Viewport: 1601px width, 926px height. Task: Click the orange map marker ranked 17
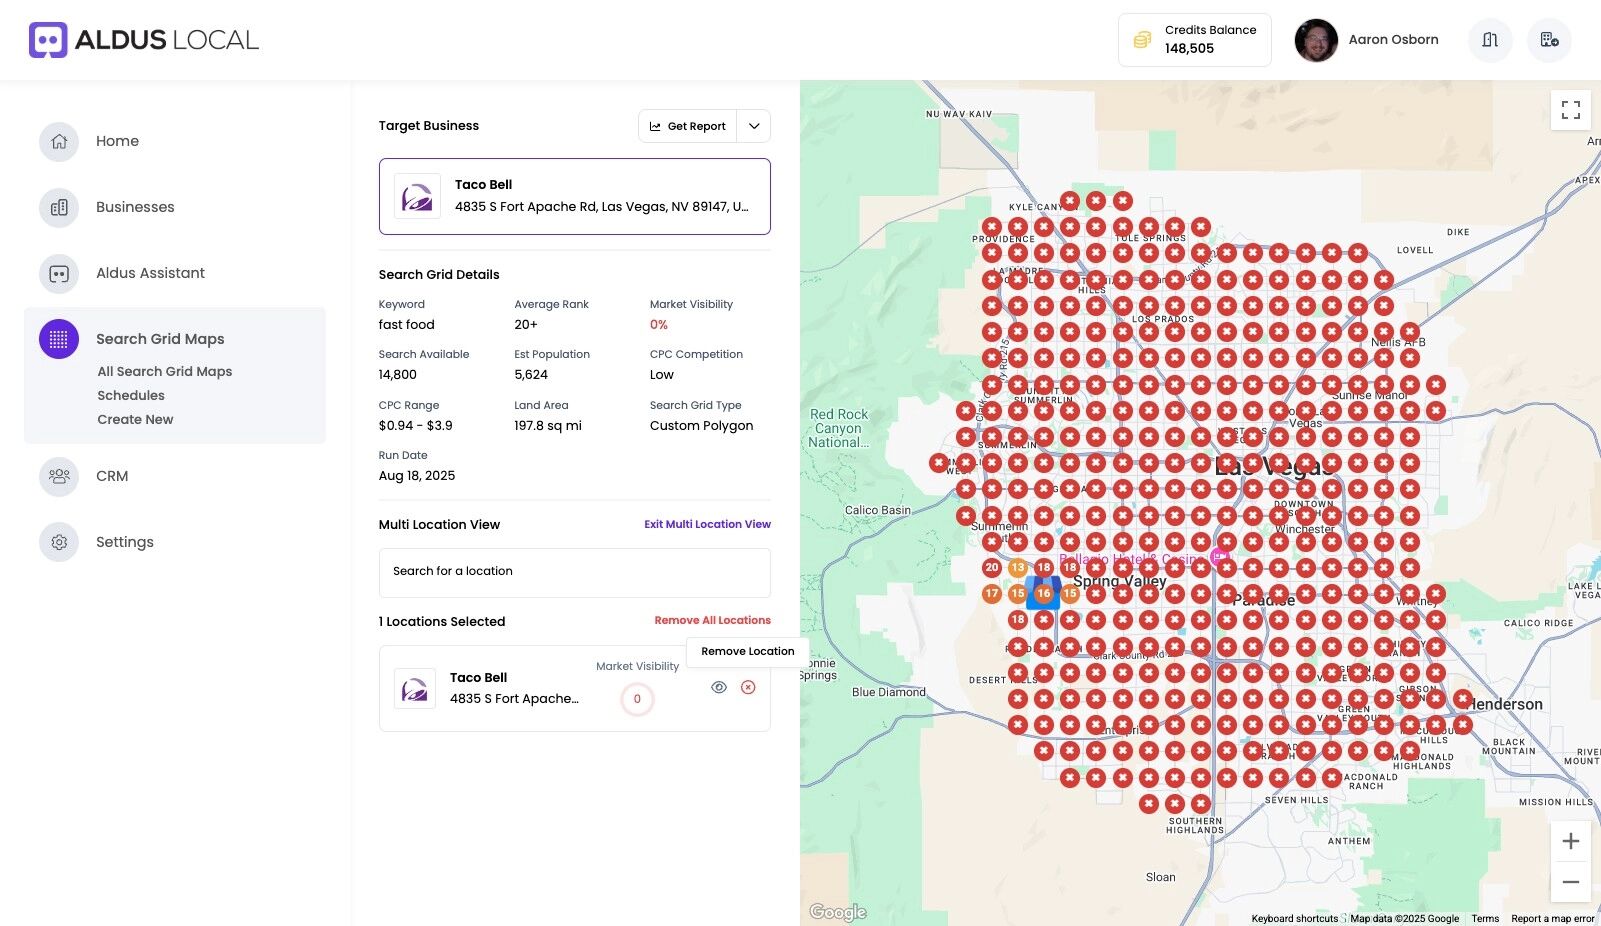click(x=992, y=593)
